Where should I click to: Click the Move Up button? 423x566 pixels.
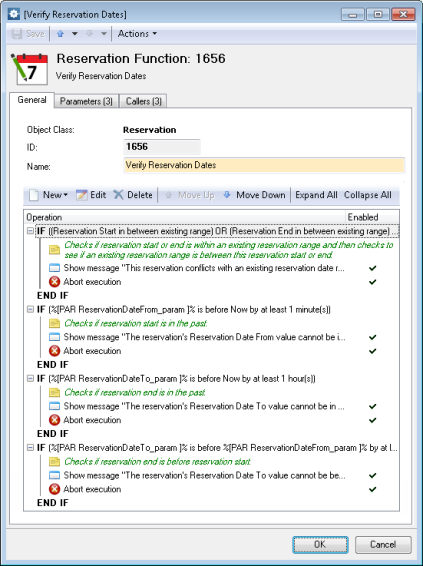189,195
